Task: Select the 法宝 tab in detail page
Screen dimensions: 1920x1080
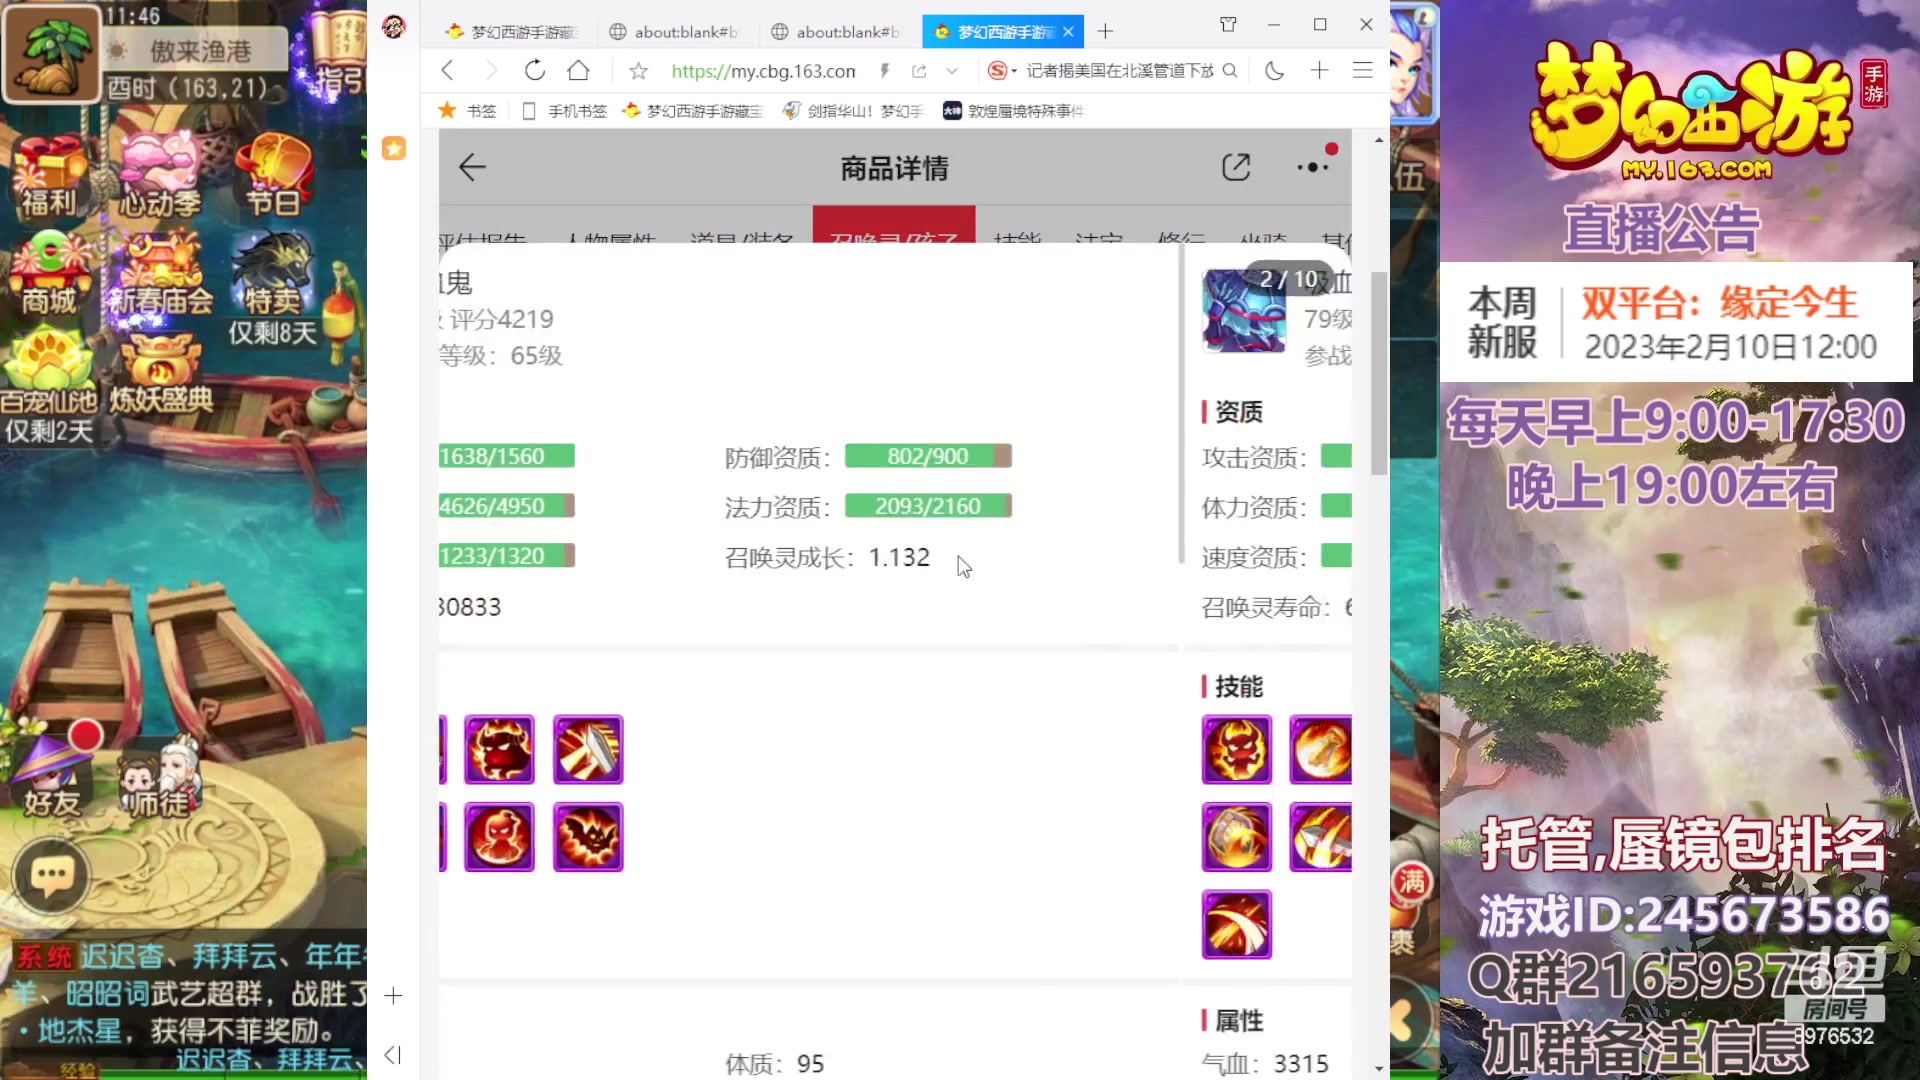Action: coord(1098,238)
